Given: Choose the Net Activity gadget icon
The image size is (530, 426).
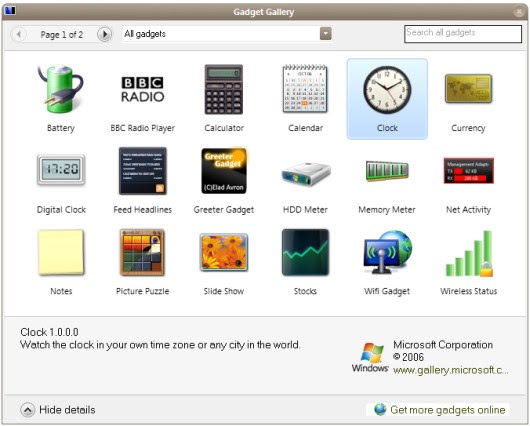Looking at the screenshot, I should tap(468, 170).
